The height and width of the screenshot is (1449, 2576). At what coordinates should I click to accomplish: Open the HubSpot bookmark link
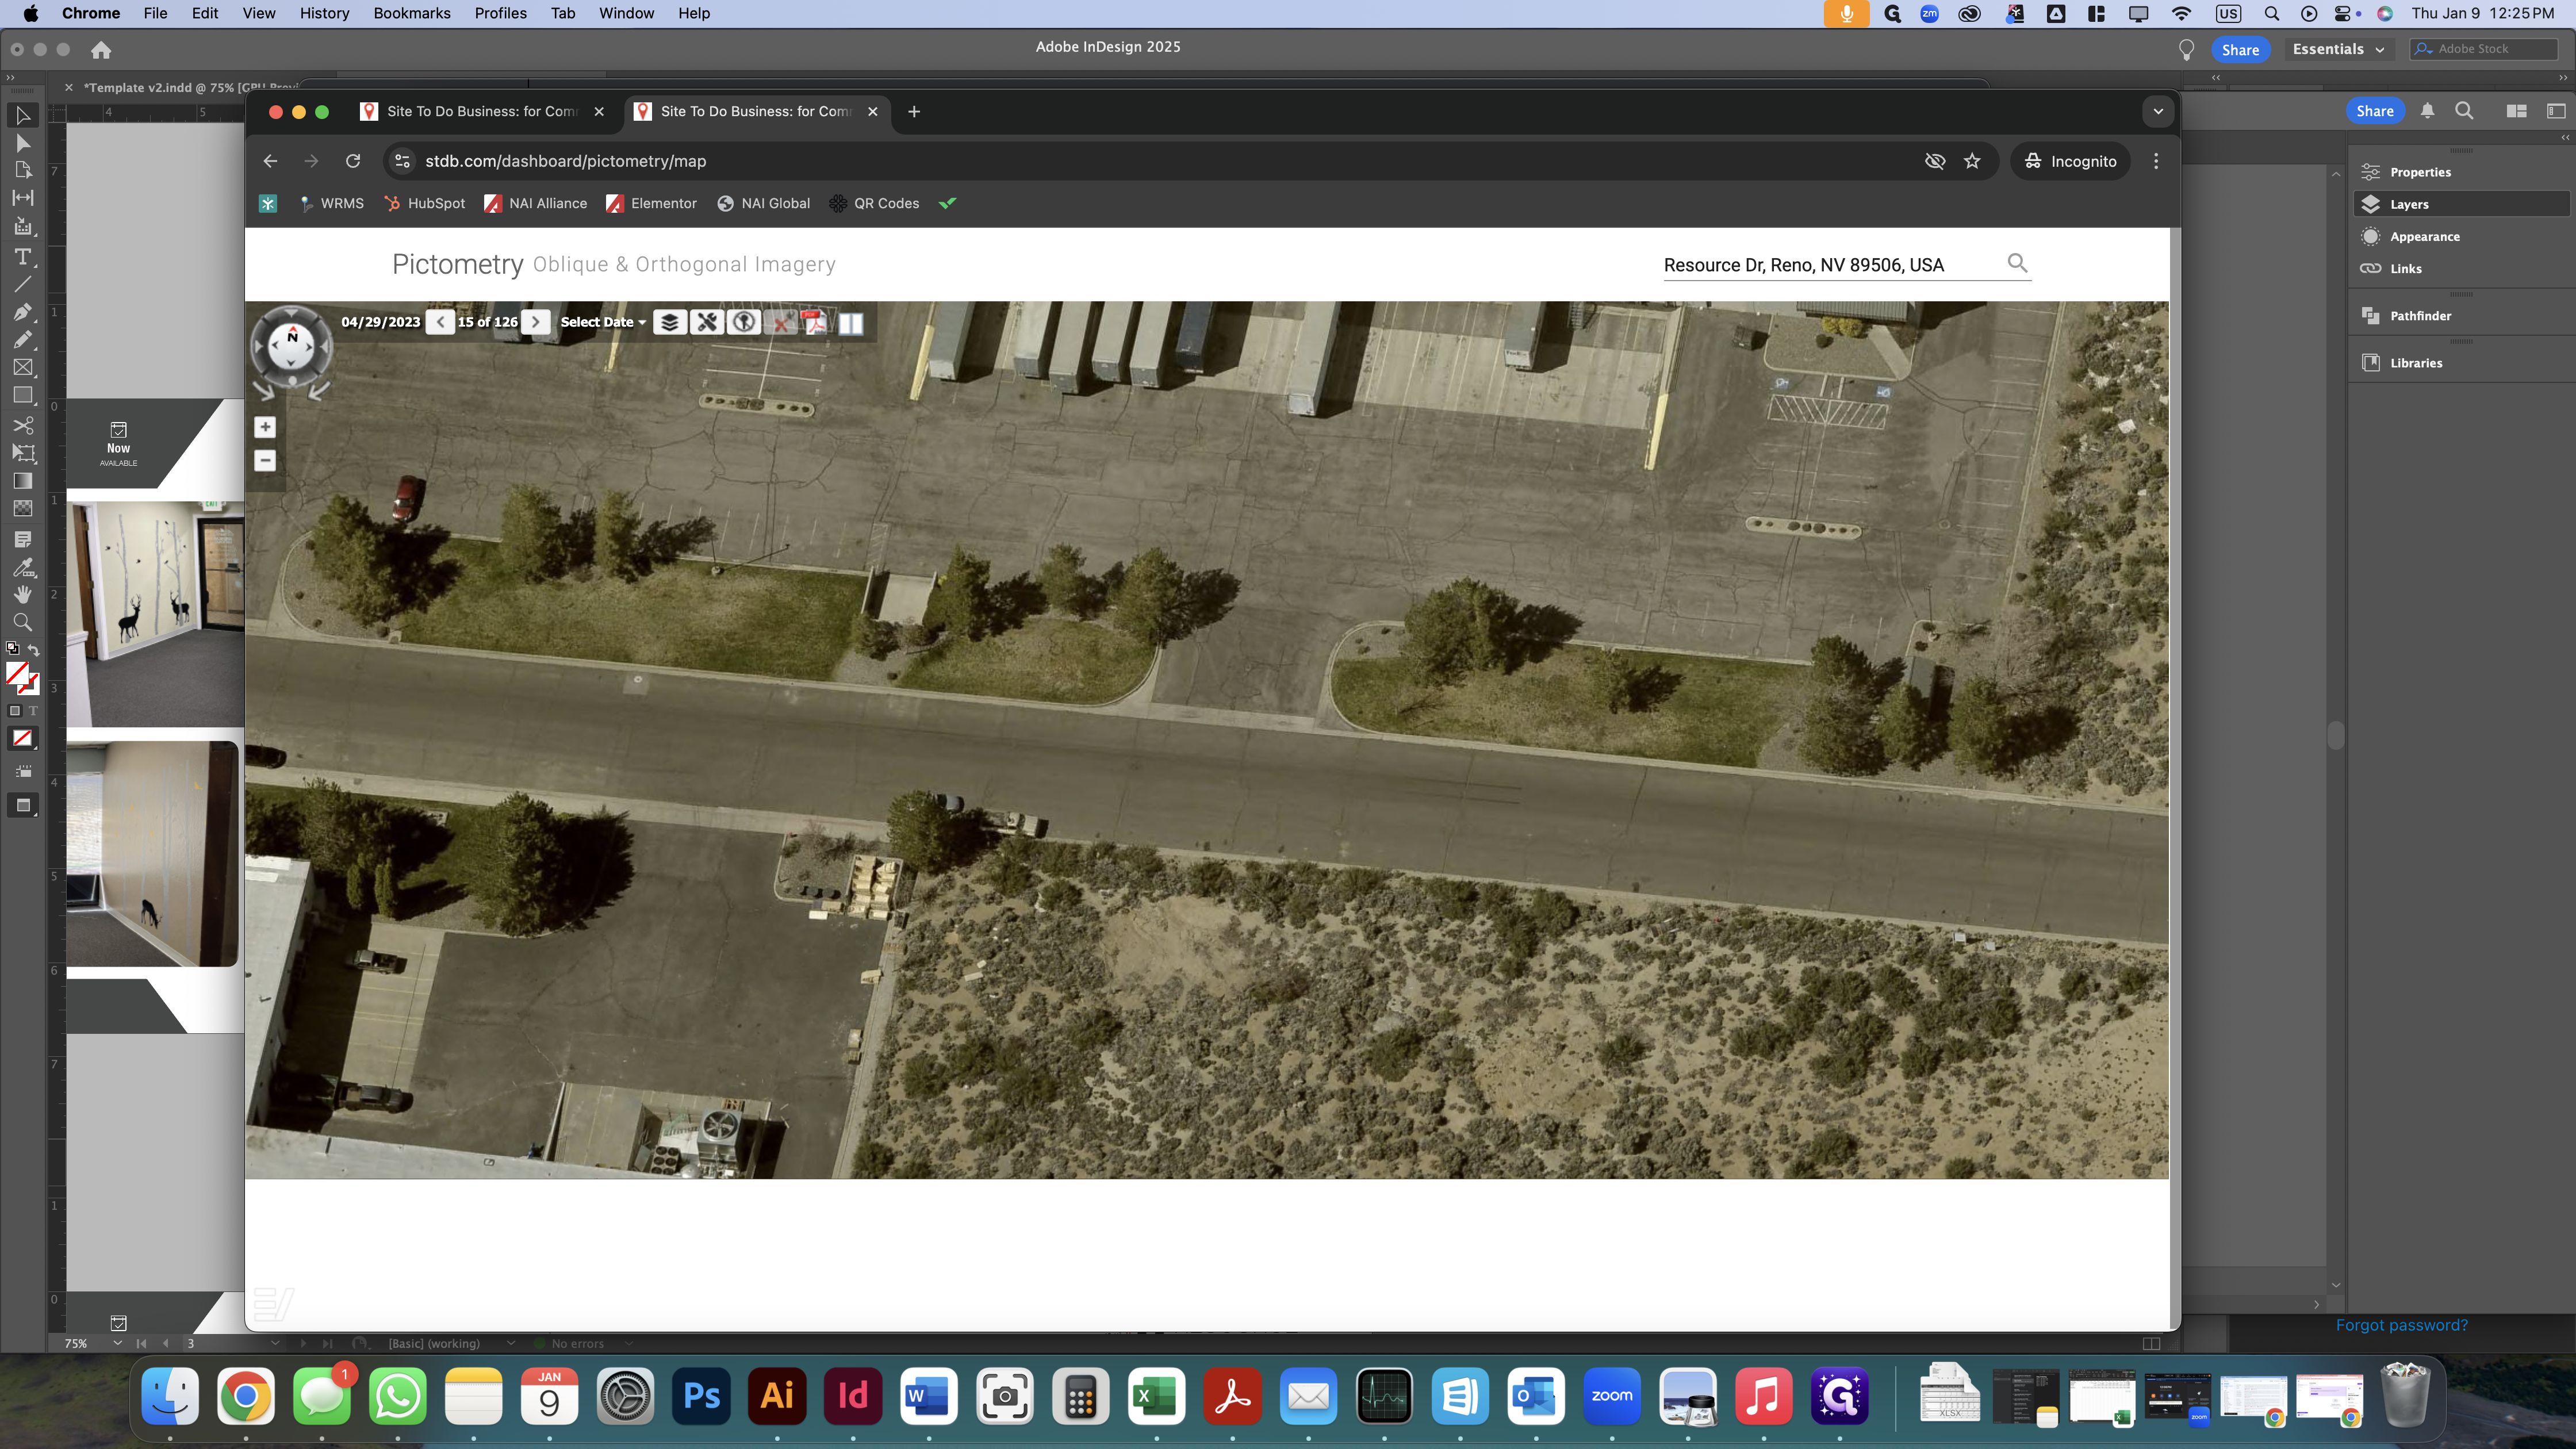tap(425, 203)
